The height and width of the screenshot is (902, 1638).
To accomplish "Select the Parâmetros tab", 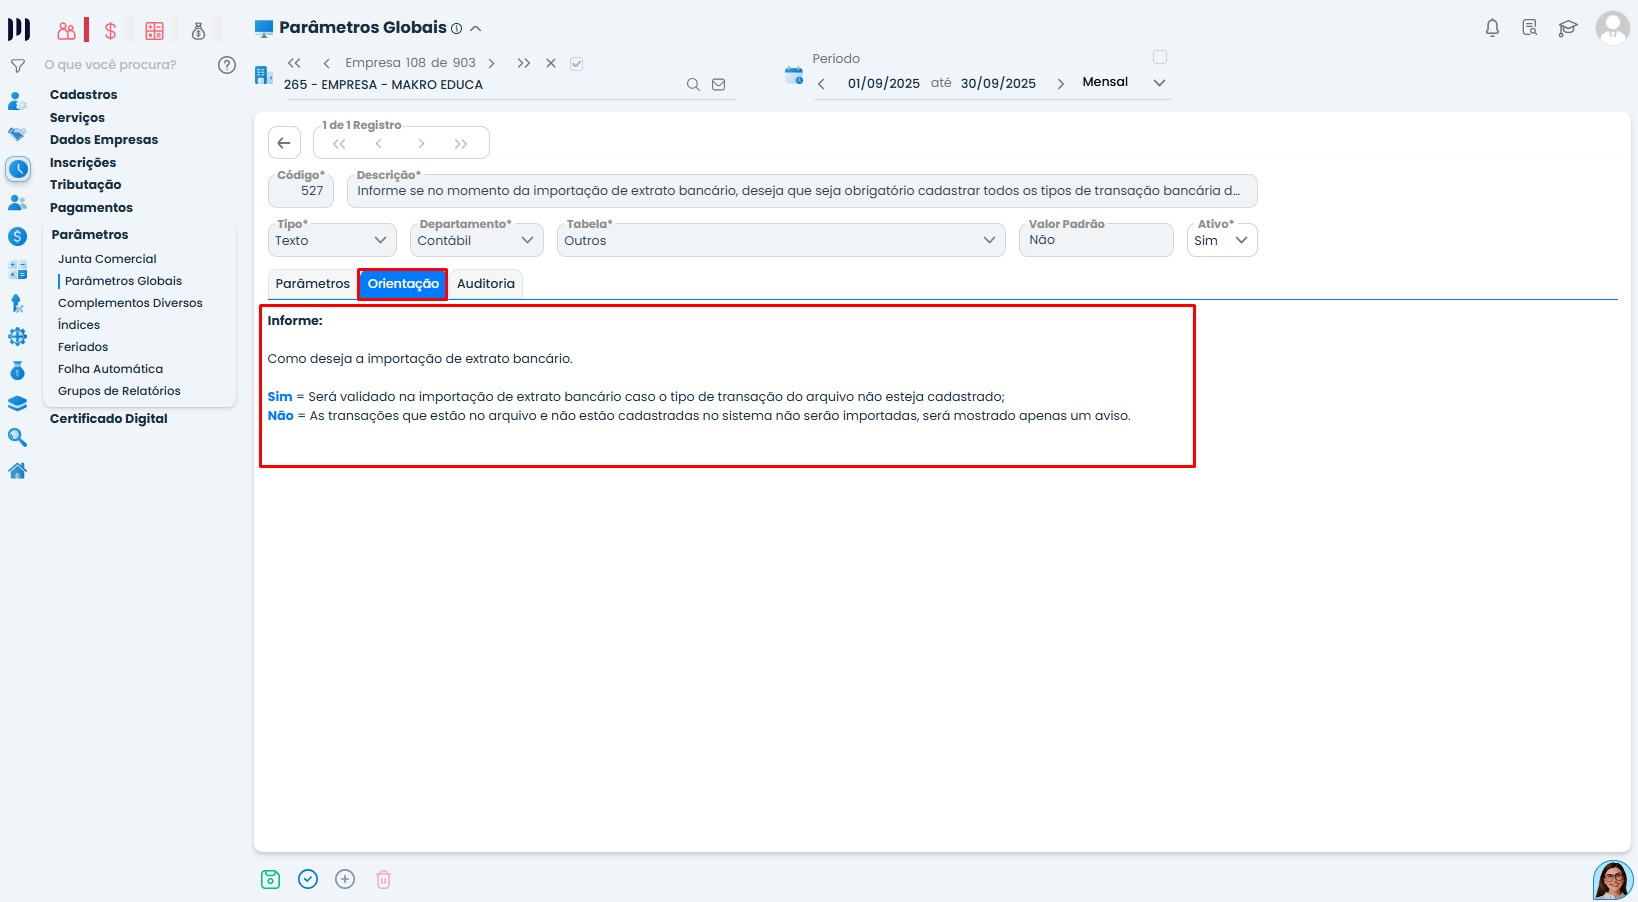I will click(x=311, y=284).
